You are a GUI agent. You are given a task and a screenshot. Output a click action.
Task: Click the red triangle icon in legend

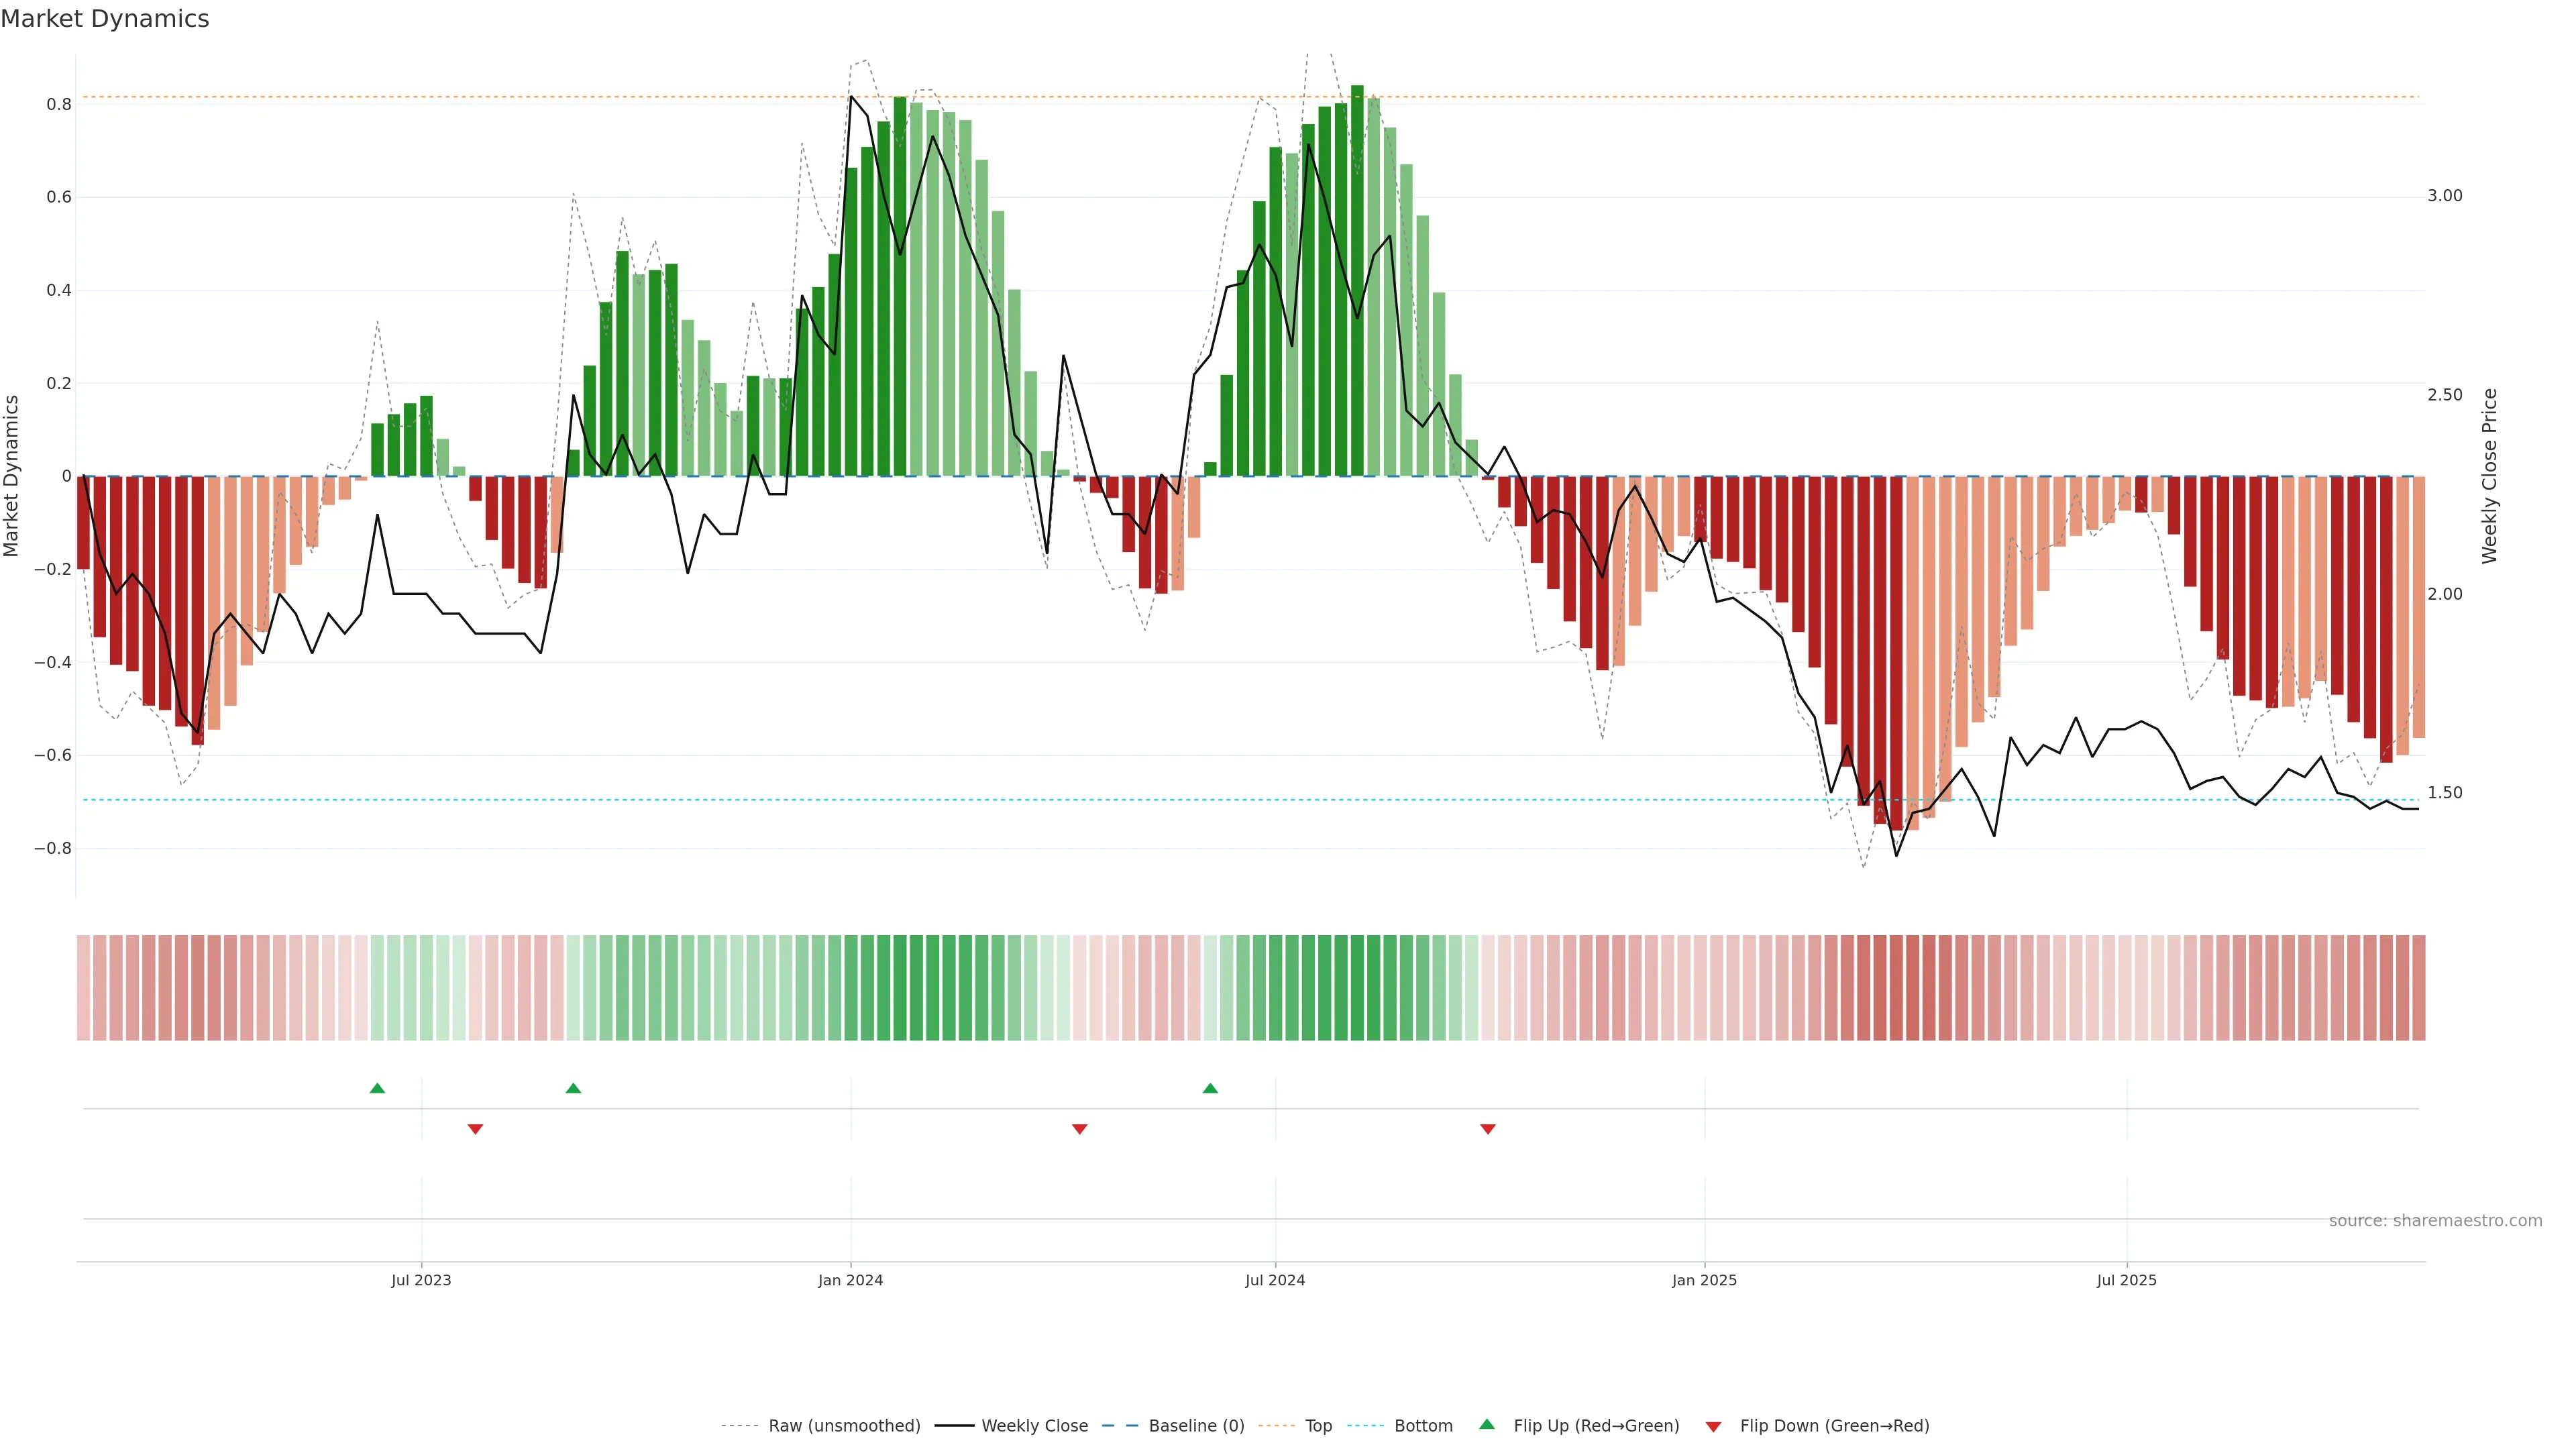coord(1713,1426)
